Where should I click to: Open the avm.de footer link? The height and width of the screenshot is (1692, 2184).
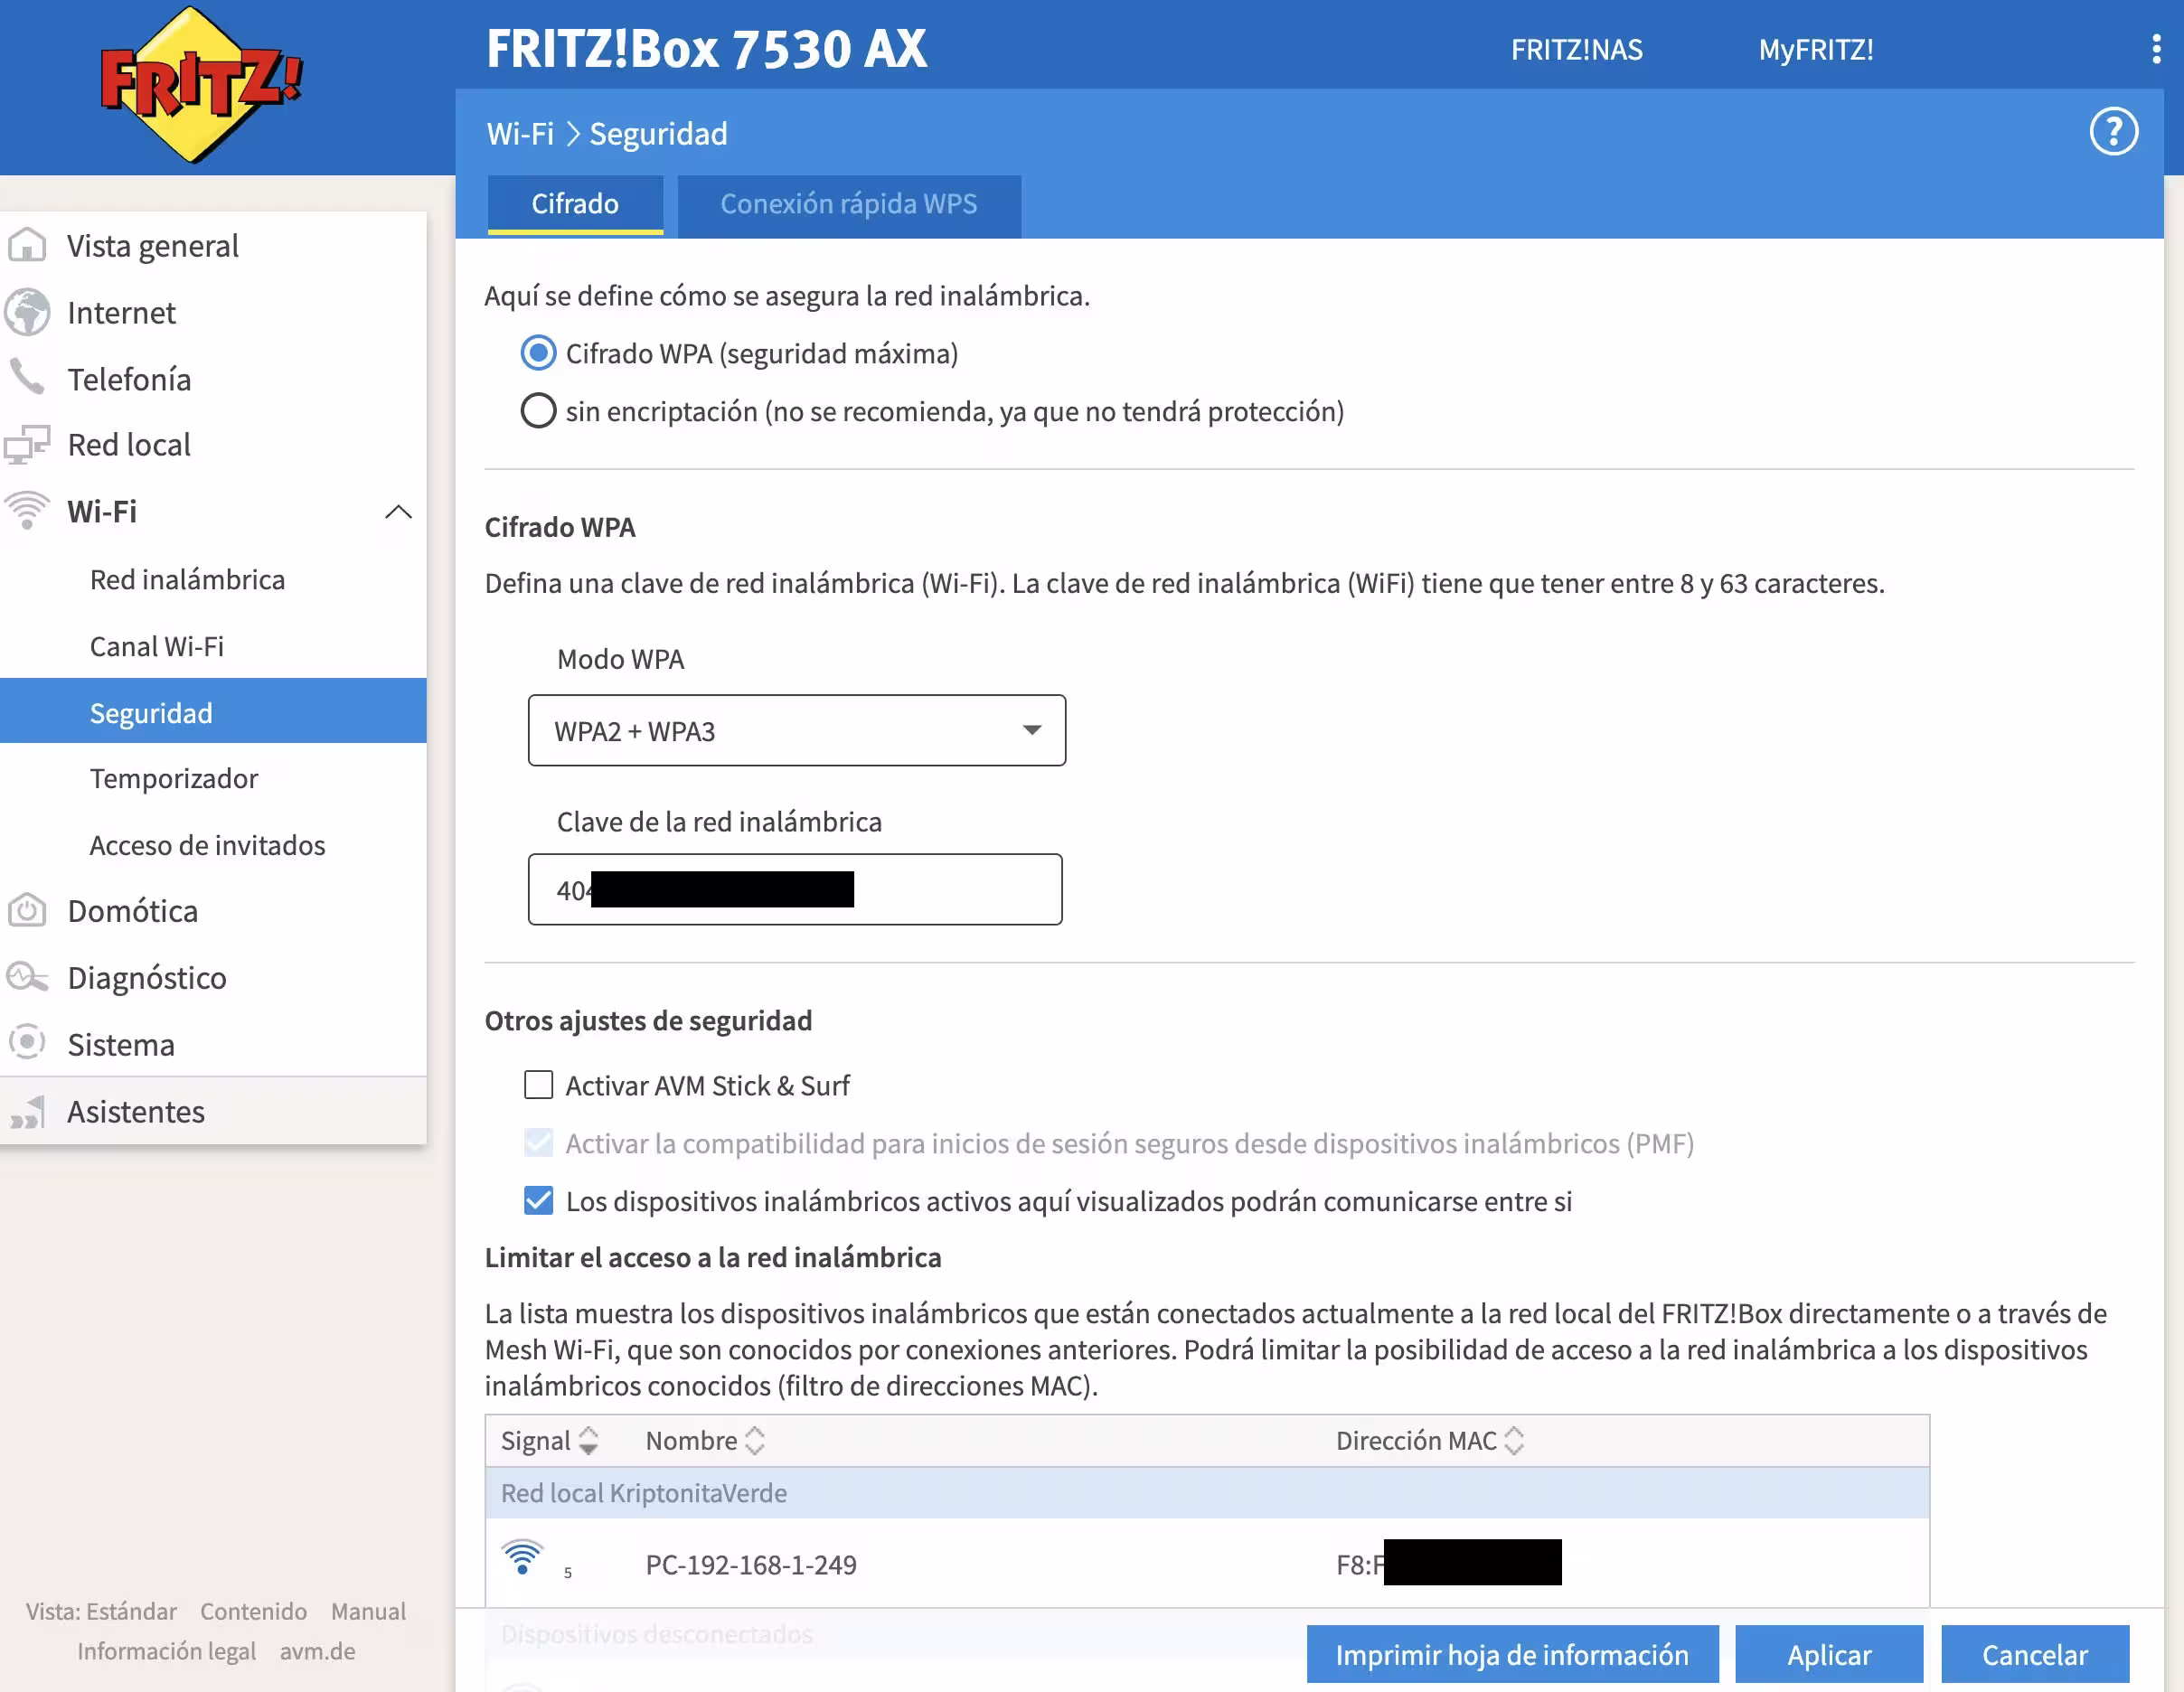[317, 1651]
